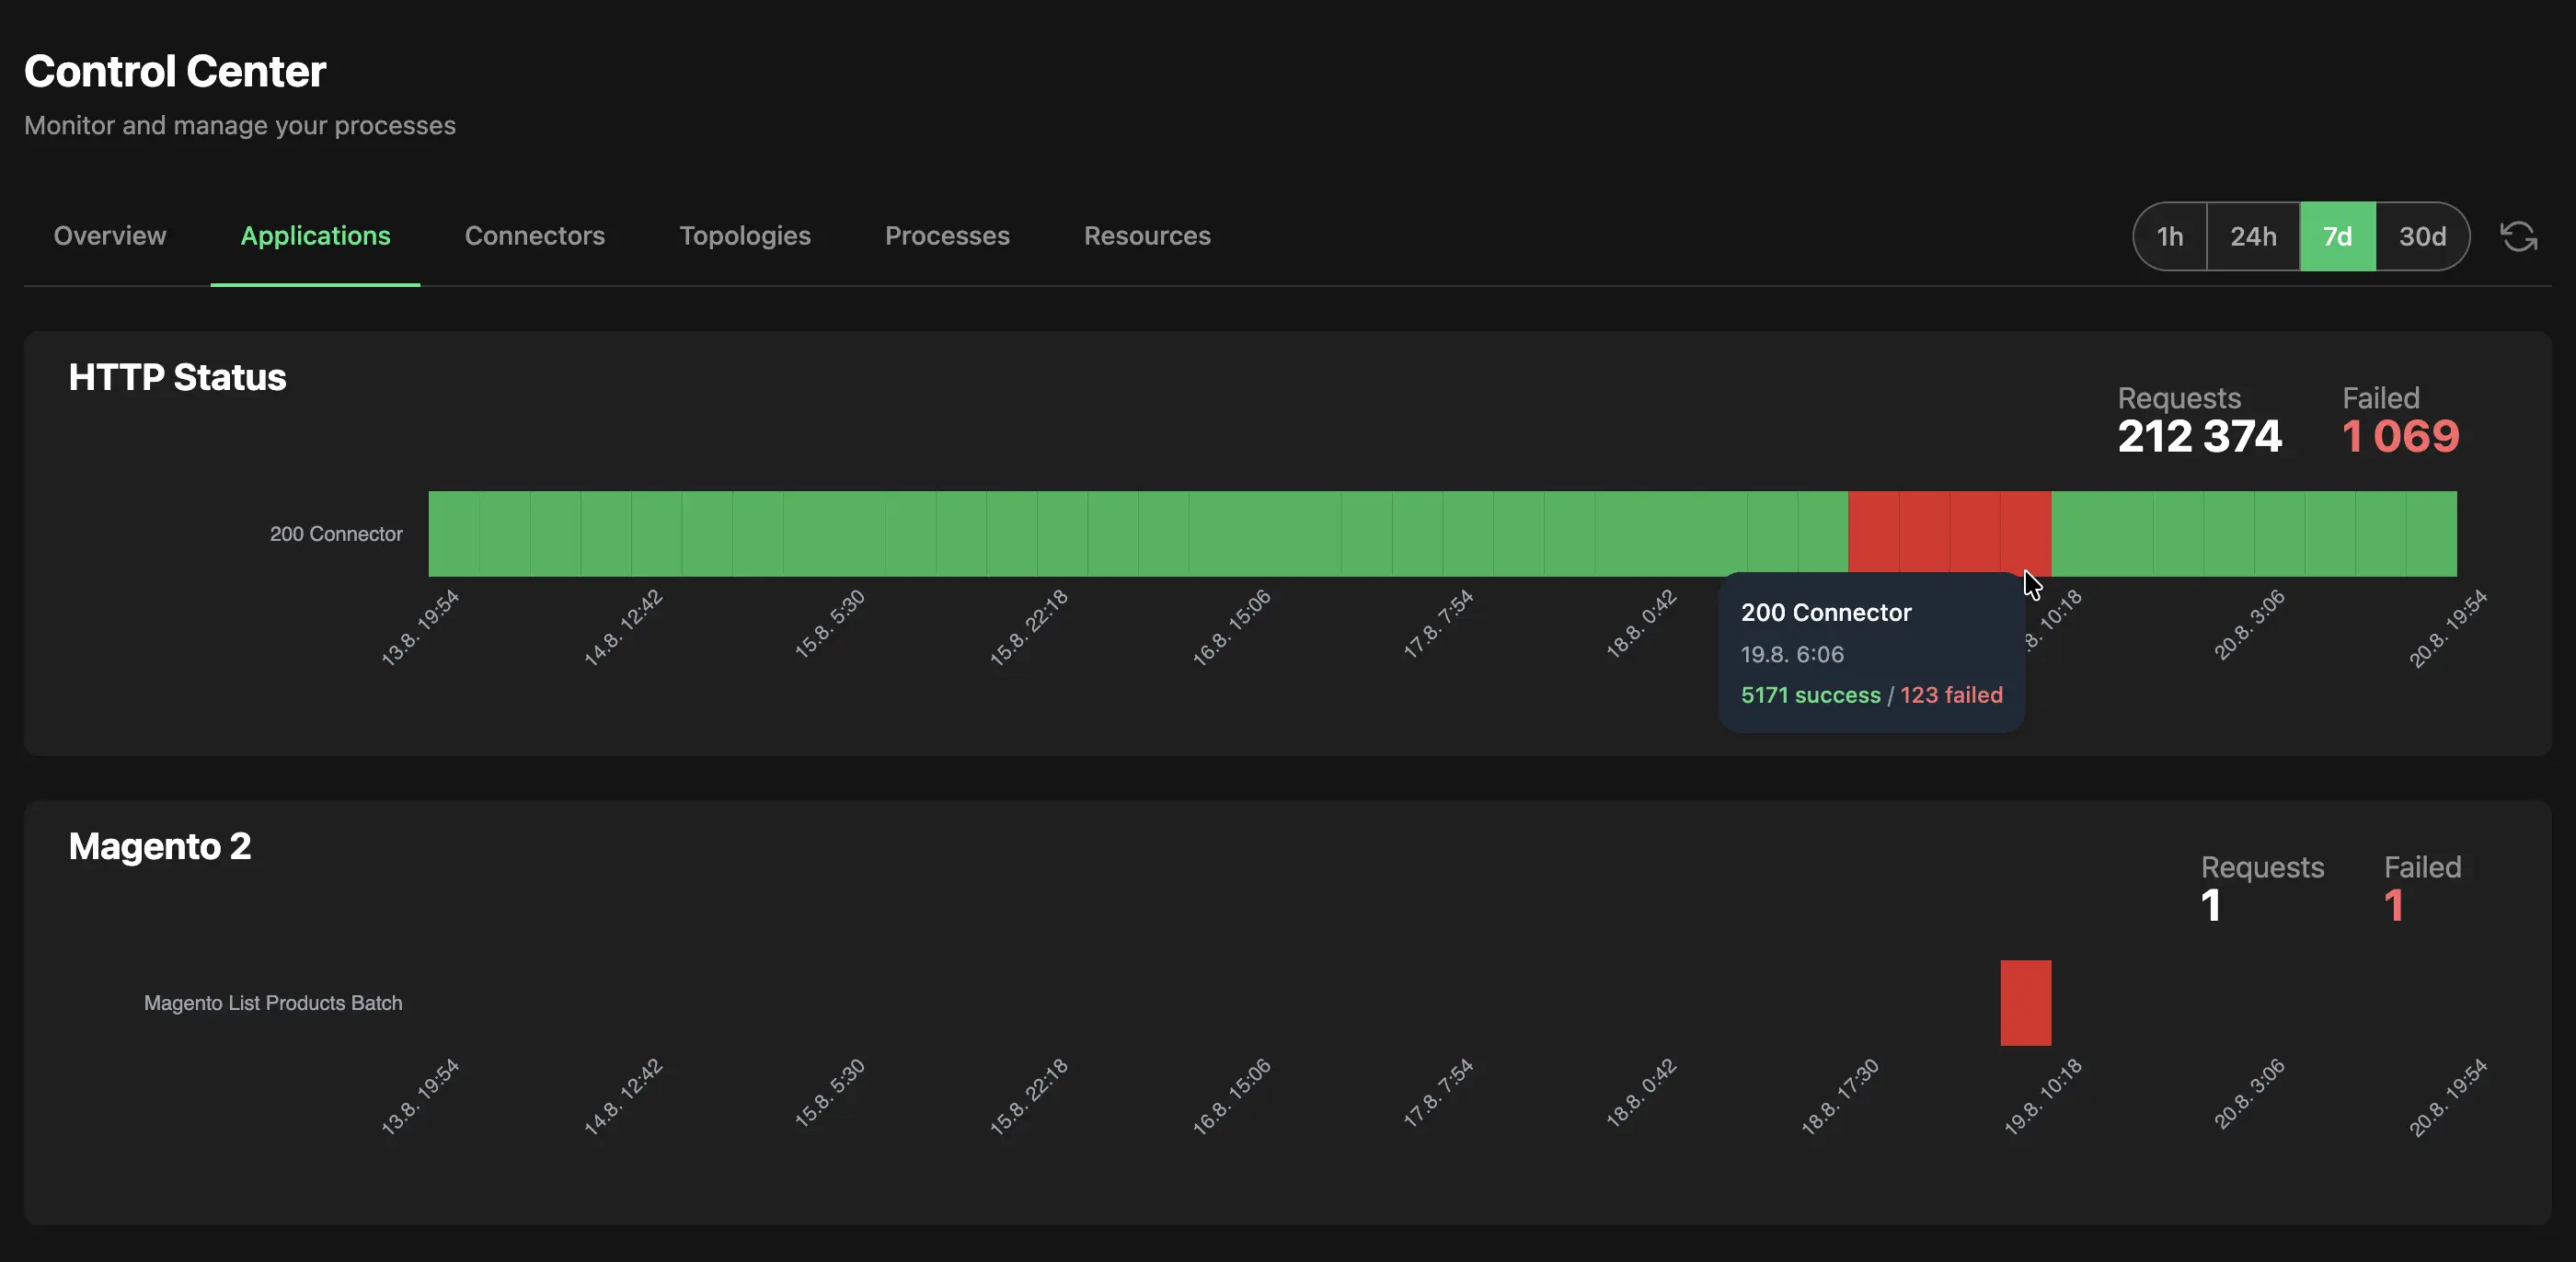Click the 1 069 failed value

[x=2400, y=436]
